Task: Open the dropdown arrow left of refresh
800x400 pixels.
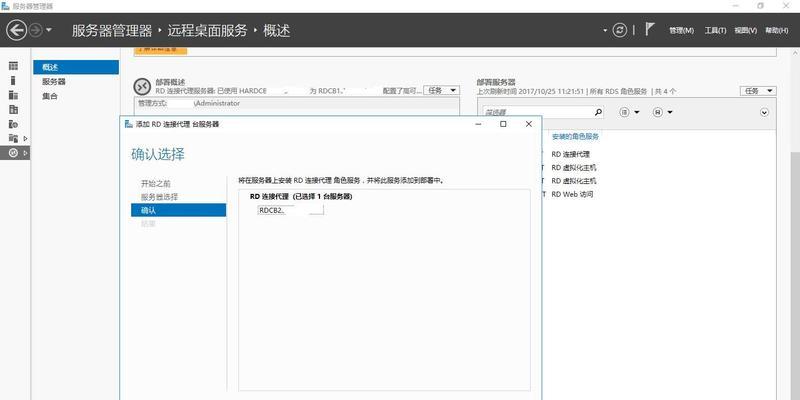Action: point(605,30)
